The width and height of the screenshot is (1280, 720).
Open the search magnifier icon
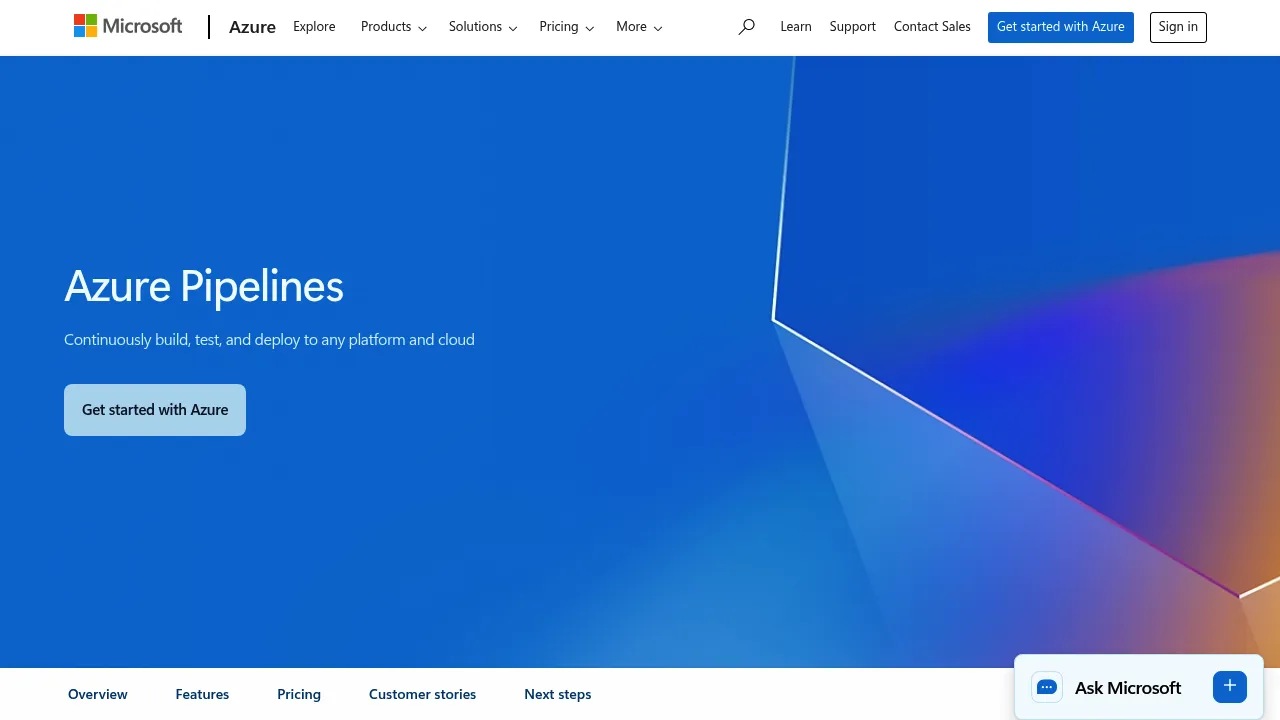coord(746,27)
